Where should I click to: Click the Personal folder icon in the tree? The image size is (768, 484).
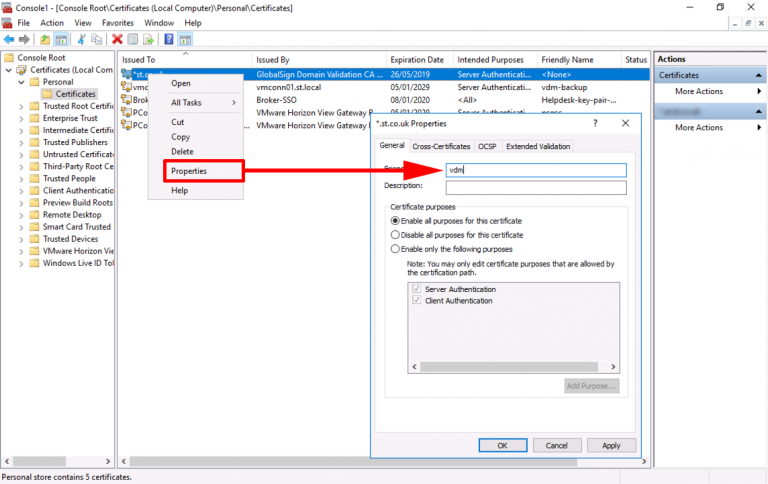(35, 82)
